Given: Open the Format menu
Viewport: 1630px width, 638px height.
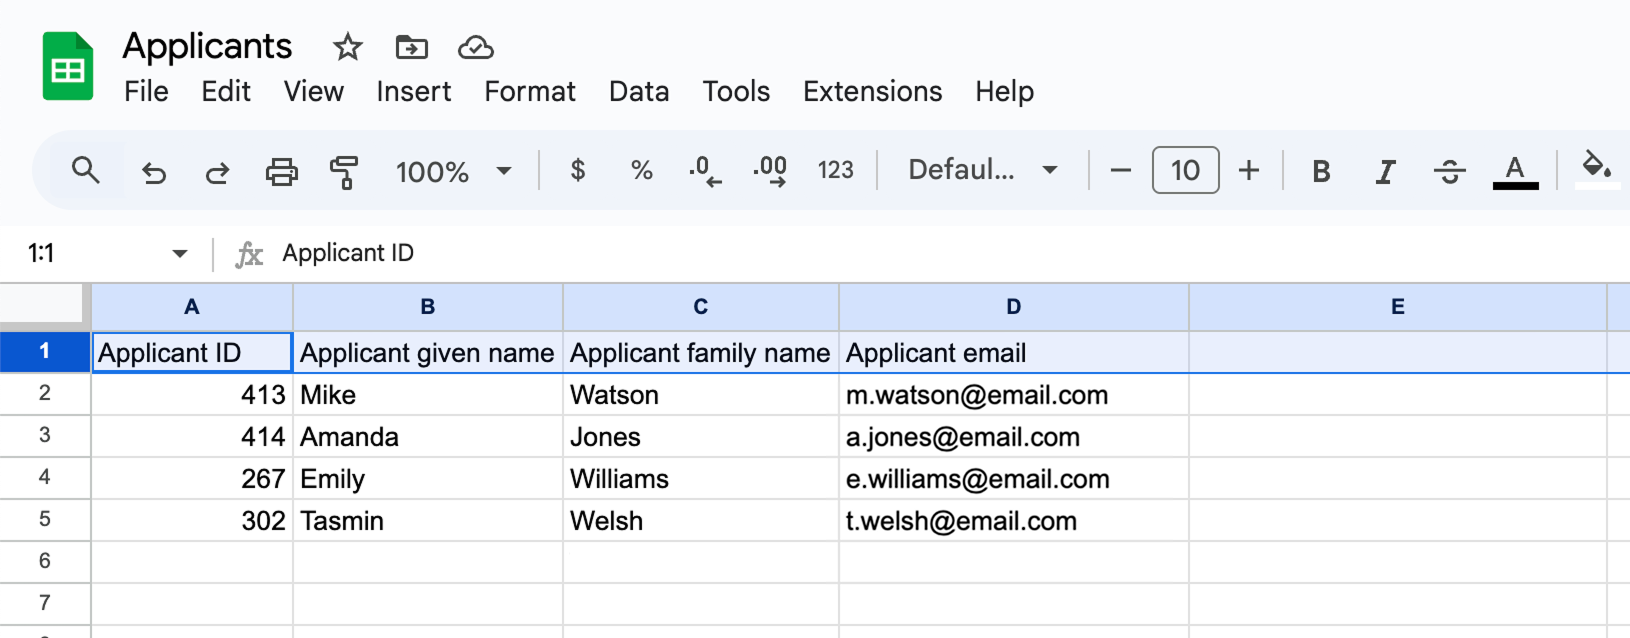Looking at the screenshot, I should [x=530, y=91].
